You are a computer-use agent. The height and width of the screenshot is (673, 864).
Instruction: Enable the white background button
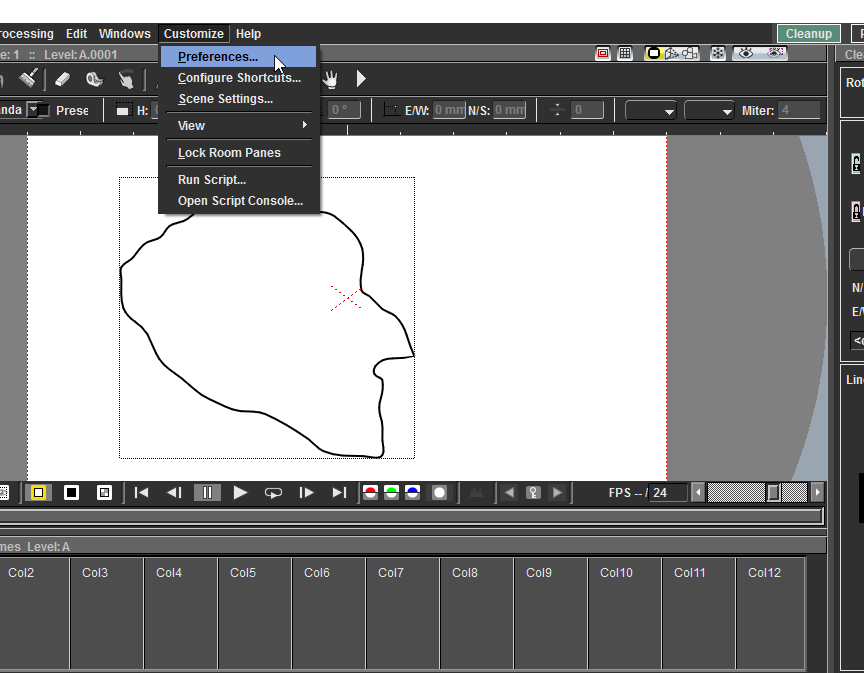(39, 492)
